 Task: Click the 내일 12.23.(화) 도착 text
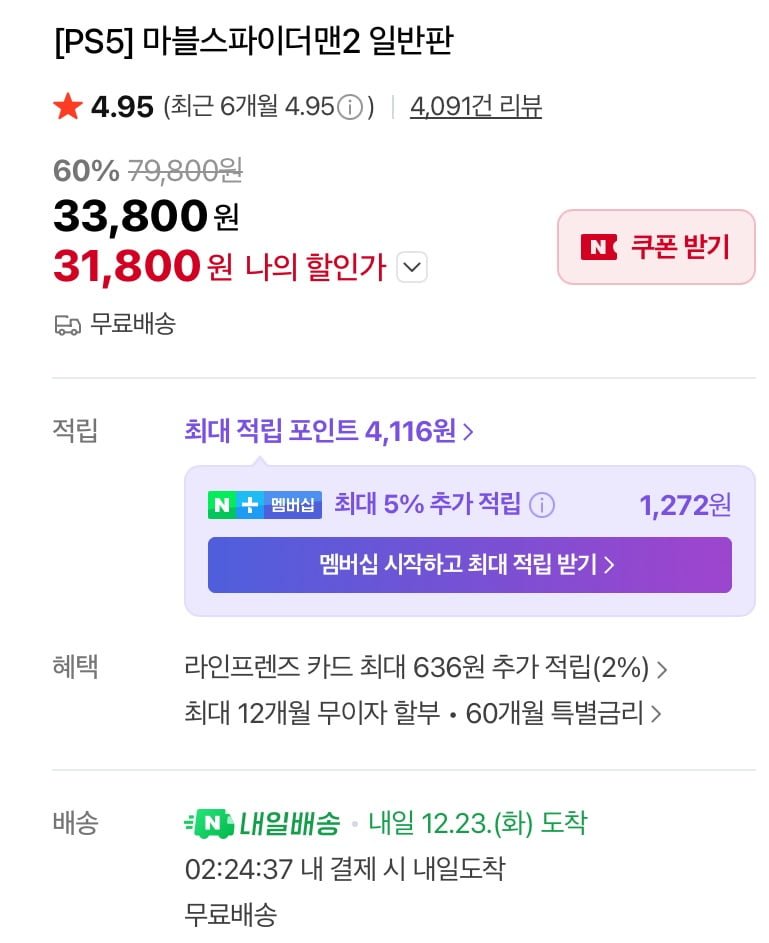(478, 824)
